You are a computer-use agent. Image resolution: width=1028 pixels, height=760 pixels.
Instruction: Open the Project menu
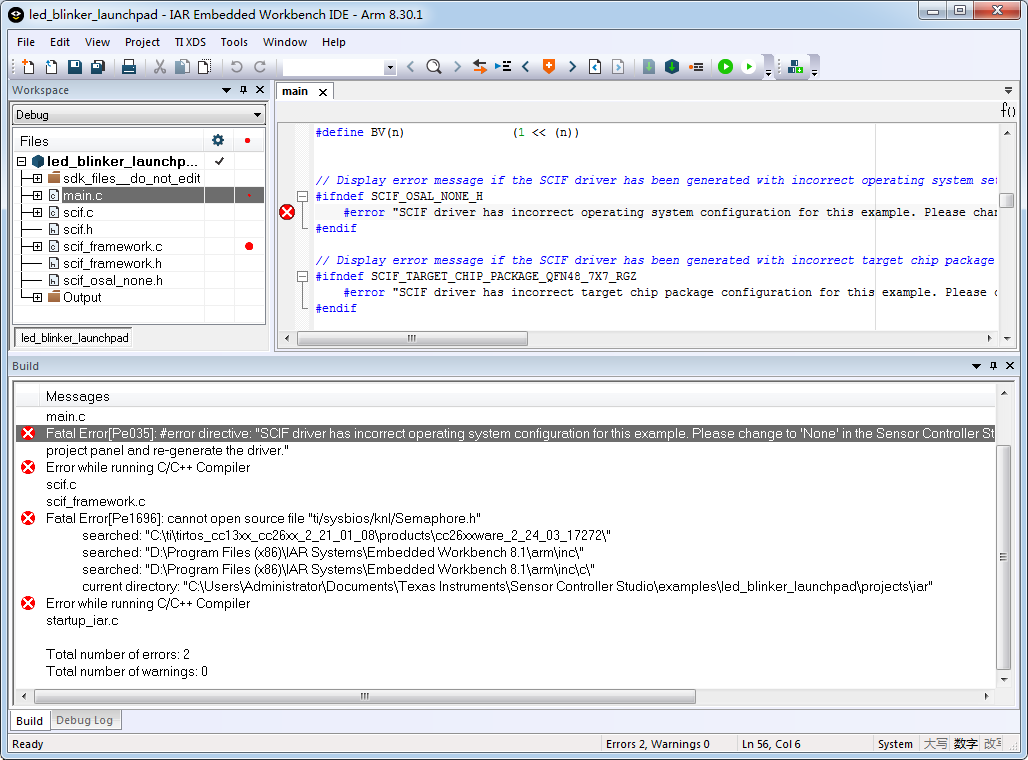tap(142, 42)
